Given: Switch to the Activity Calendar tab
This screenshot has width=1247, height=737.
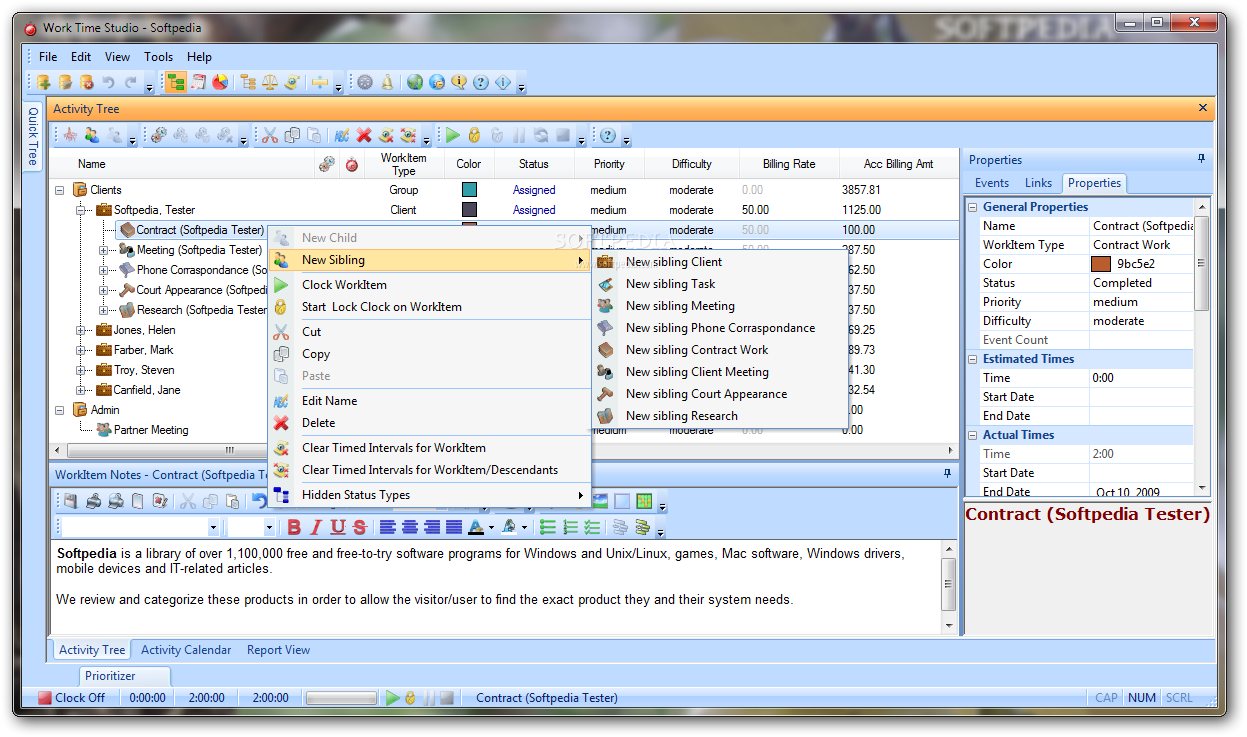Looking at the screenshot, I should tap(186, 650).
